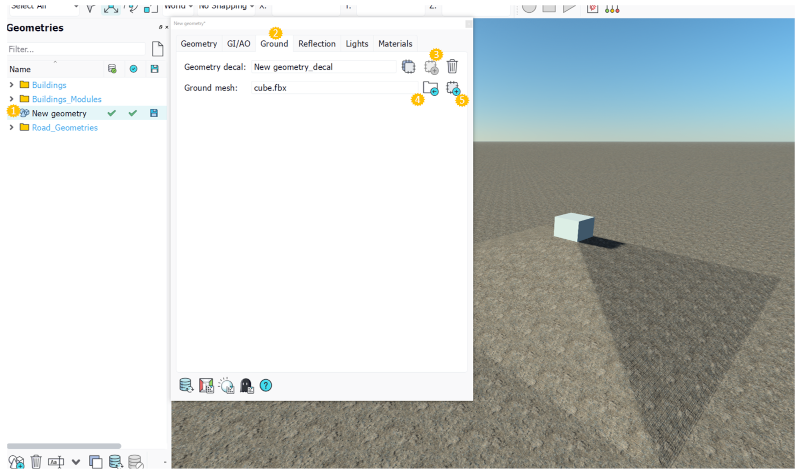Image resolution: width=800 pixels, height=474 pixels.
Task: Click the create new geometry decal icon
Action: click(x=431, y=67)
